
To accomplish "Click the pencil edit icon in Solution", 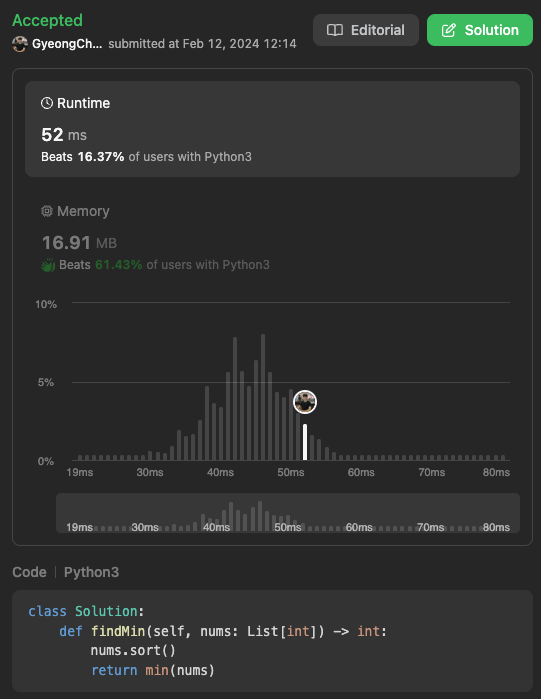I will point(449,30).
